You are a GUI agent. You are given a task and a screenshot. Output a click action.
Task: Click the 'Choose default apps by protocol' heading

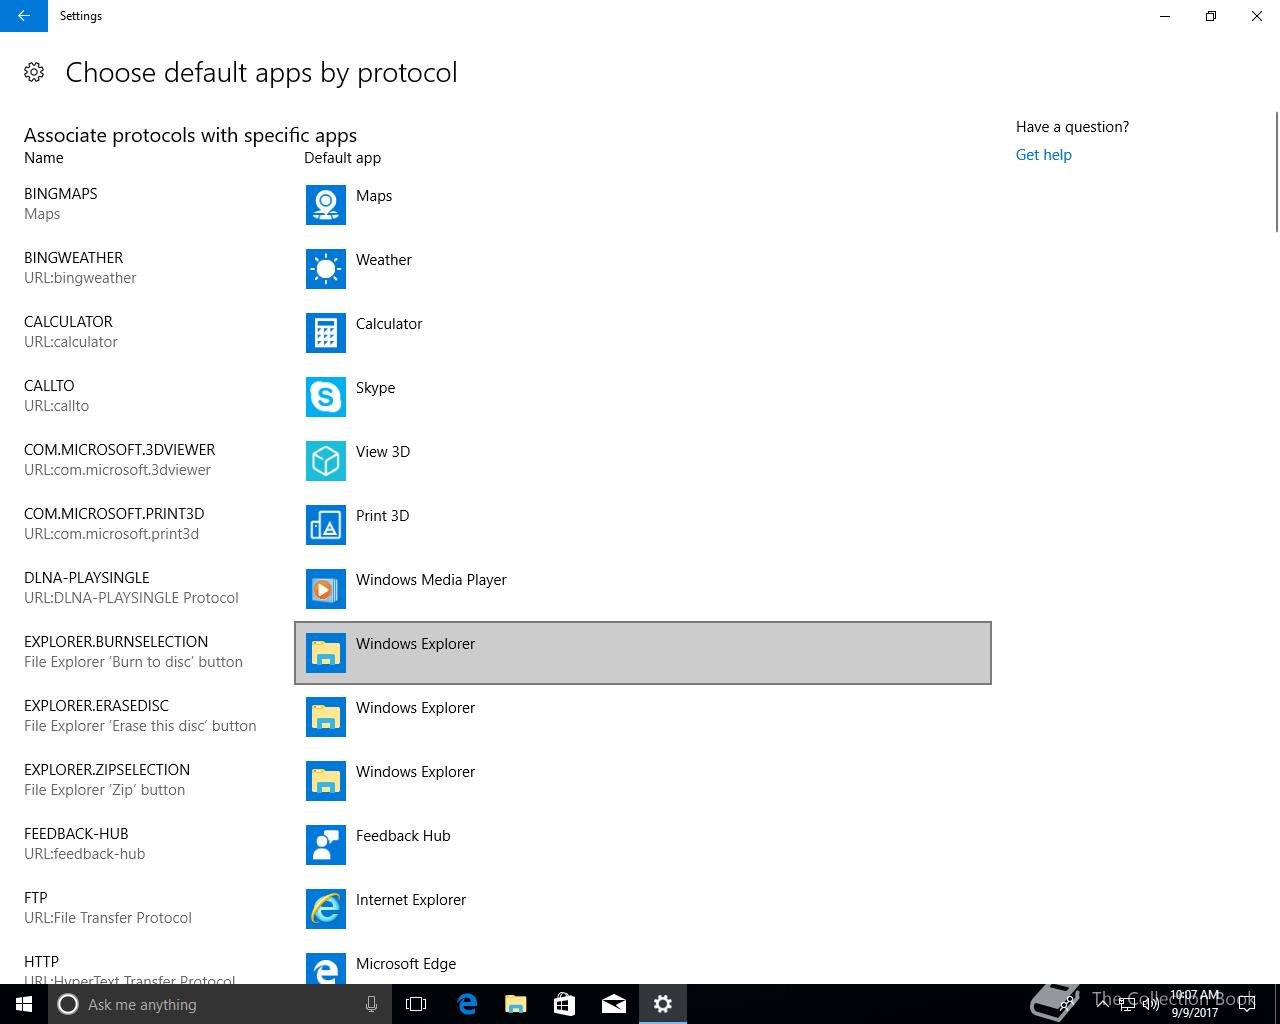coord(261,73)
